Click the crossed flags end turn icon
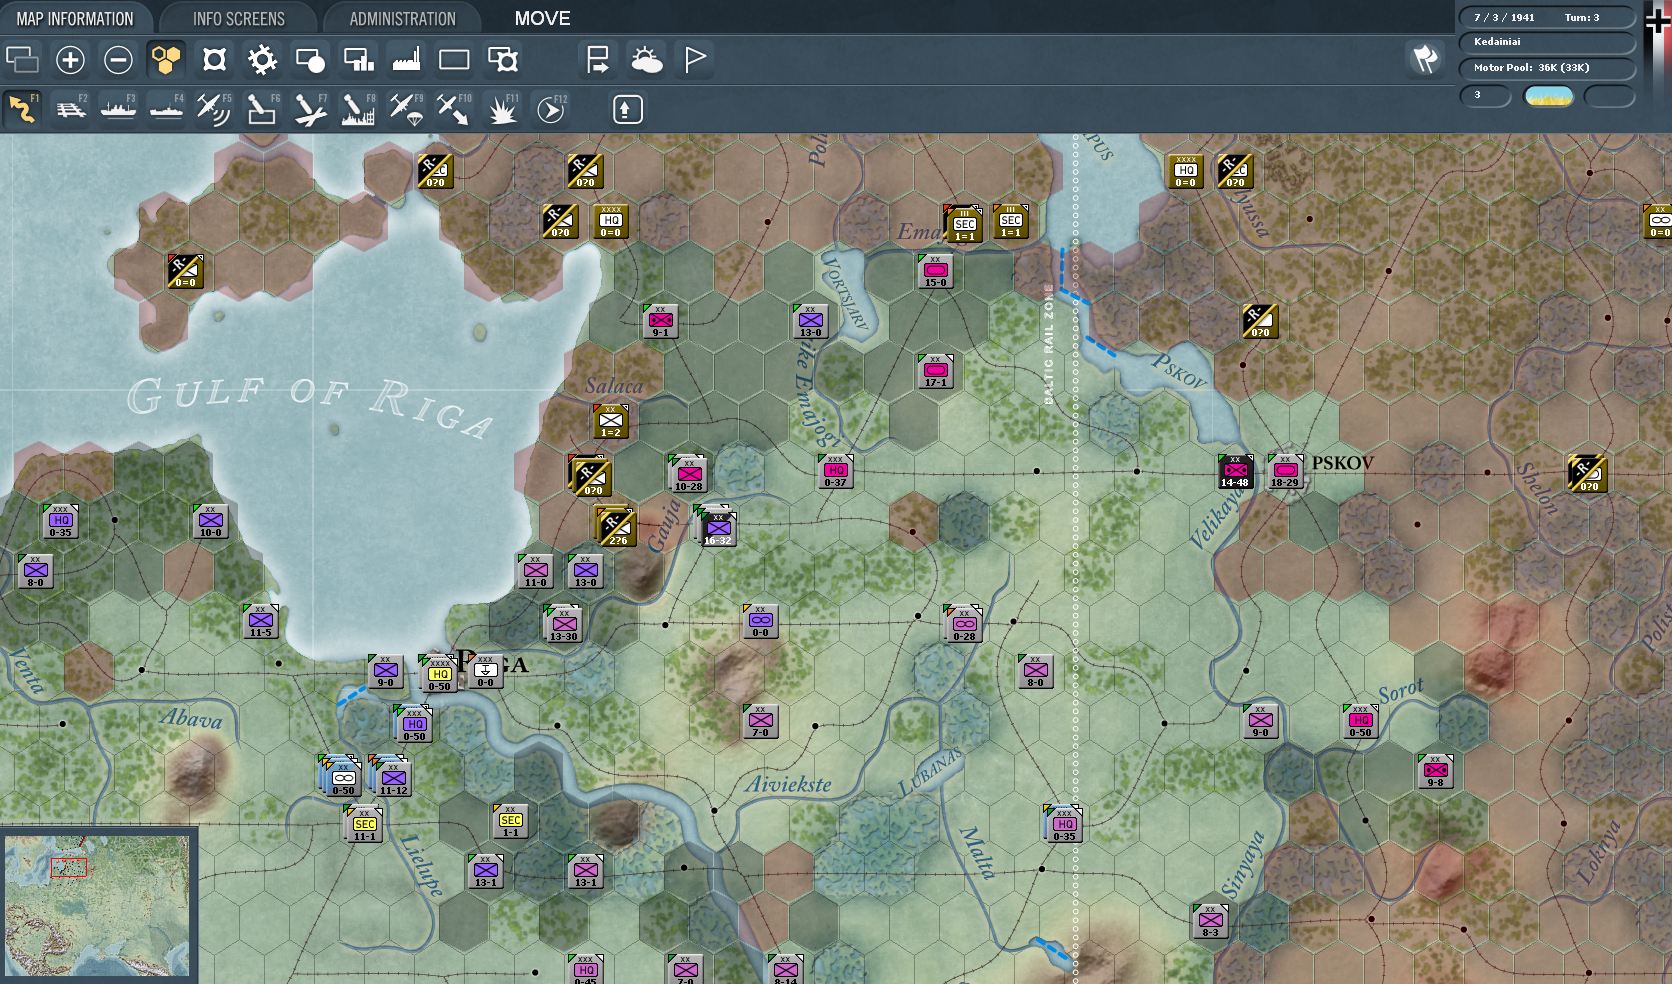Screen dimensions: 1672x984 point(1425,59)
